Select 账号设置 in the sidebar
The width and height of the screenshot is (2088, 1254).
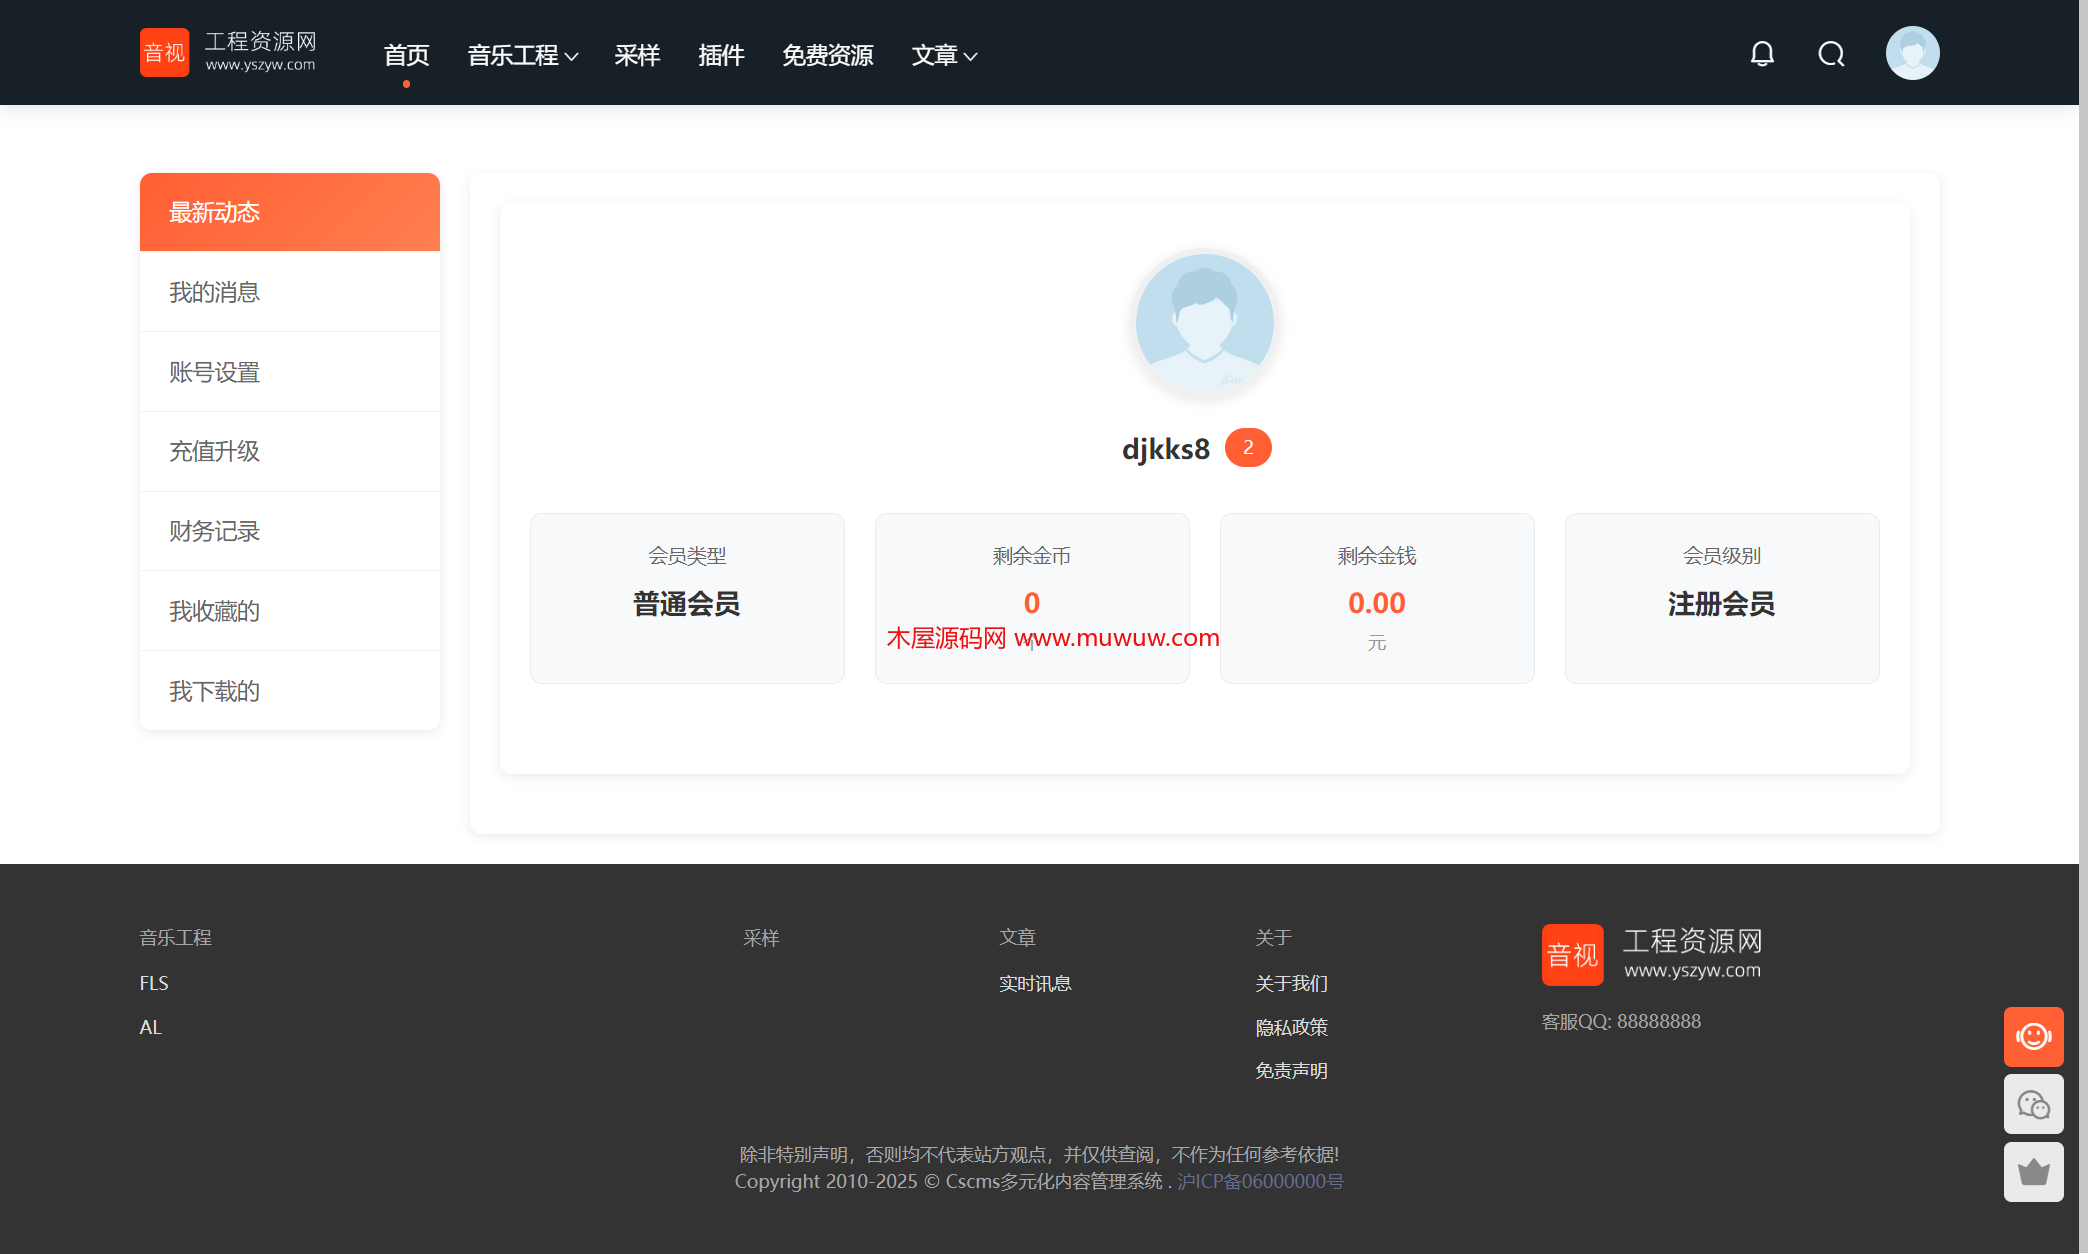(215, 372)
